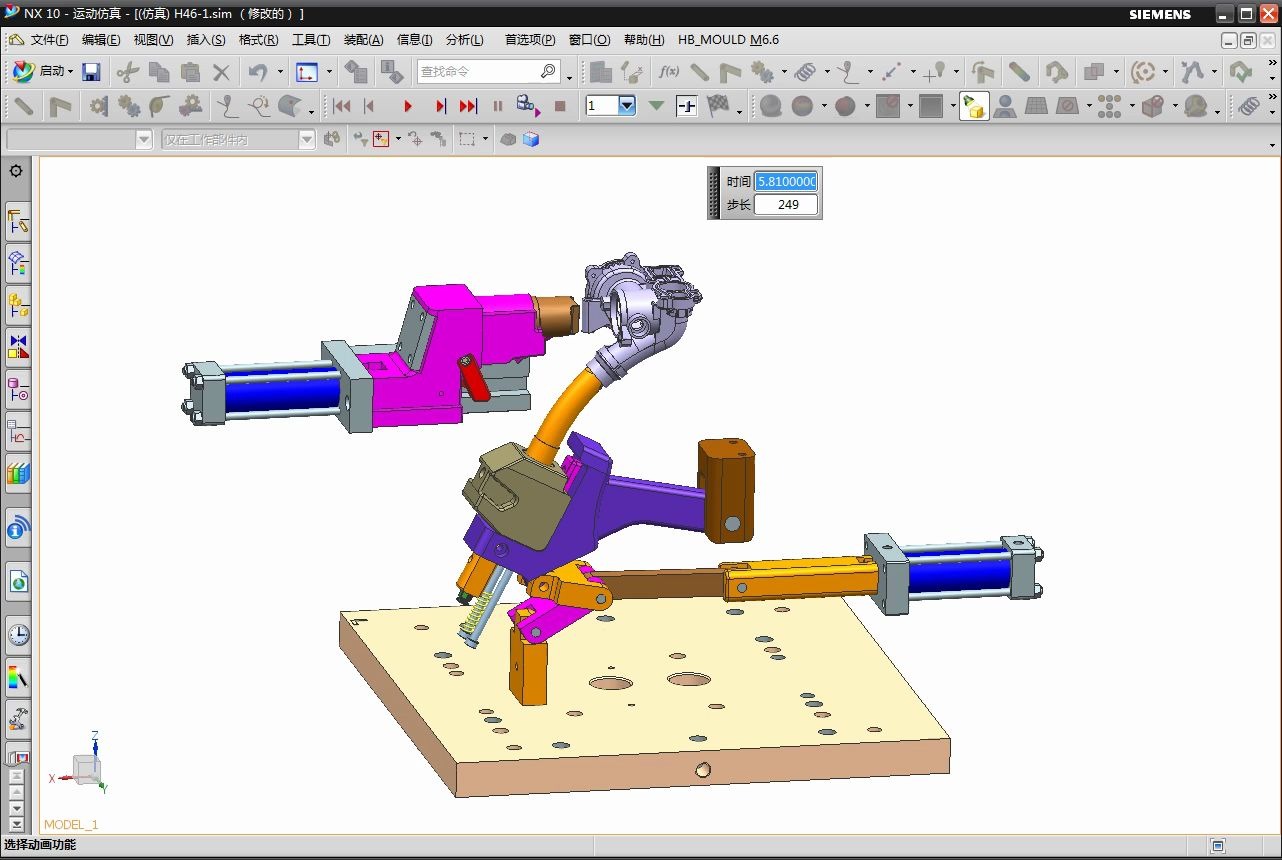Viewport: 1282px width, 860px height.
Task: Open the HD3D Tools info icon
Action: (18, 527)
